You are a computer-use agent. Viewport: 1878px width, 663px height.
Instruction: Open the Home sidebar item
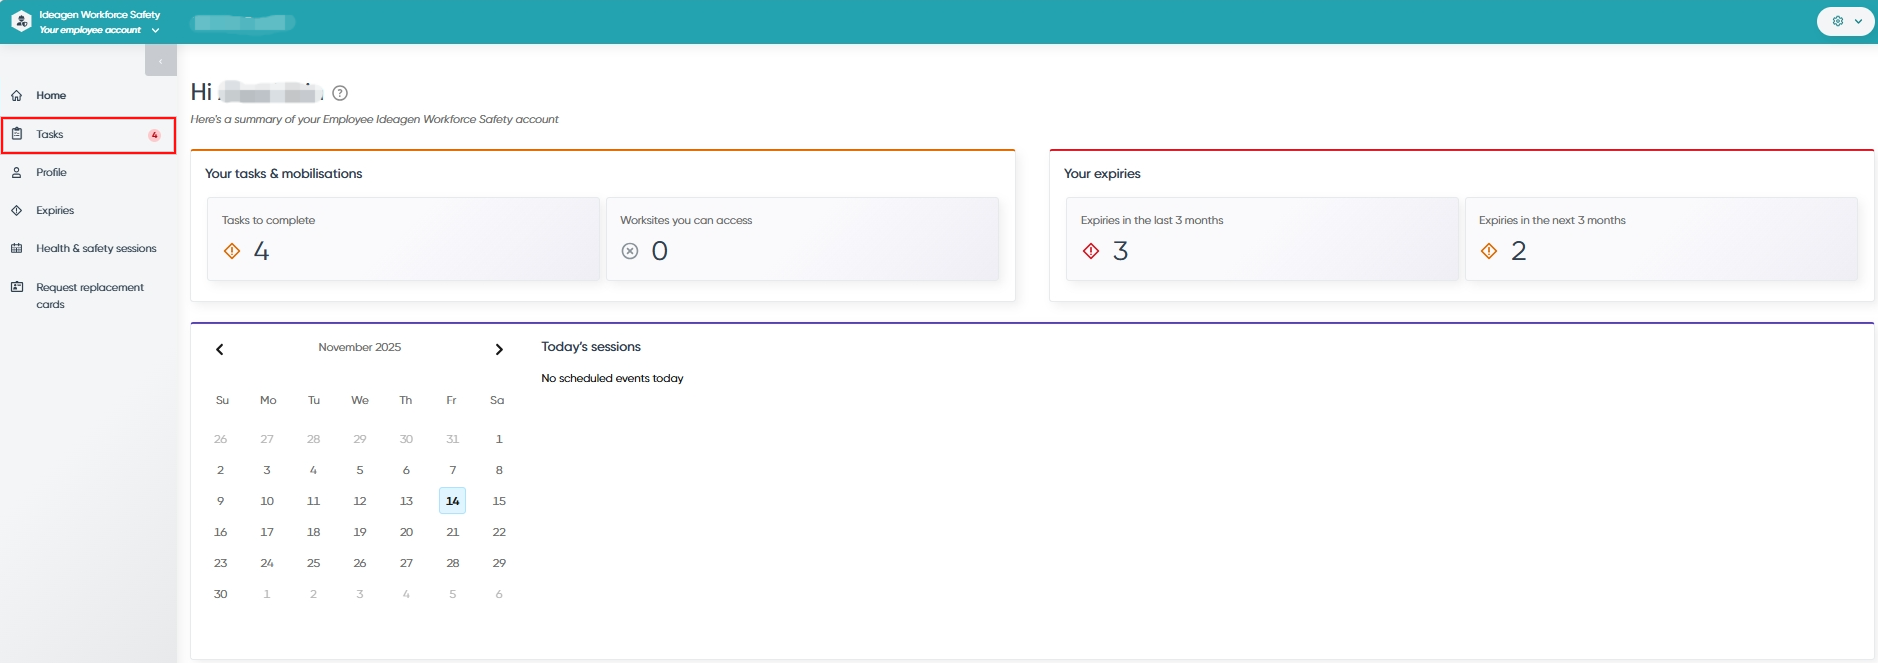coord(88,96)
